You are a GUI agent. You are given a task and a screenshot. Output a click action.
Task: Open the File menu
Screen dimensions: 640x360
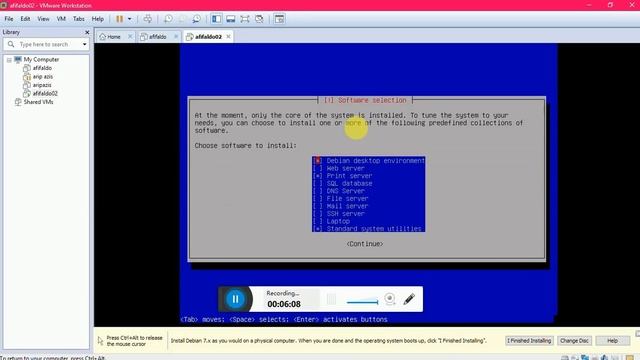pyautogui.click(x=9, y=19)
